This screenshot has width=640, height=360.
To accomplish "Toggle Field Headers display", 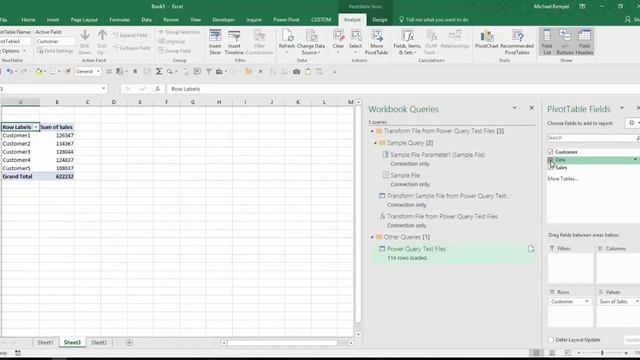I will point(584,42).
